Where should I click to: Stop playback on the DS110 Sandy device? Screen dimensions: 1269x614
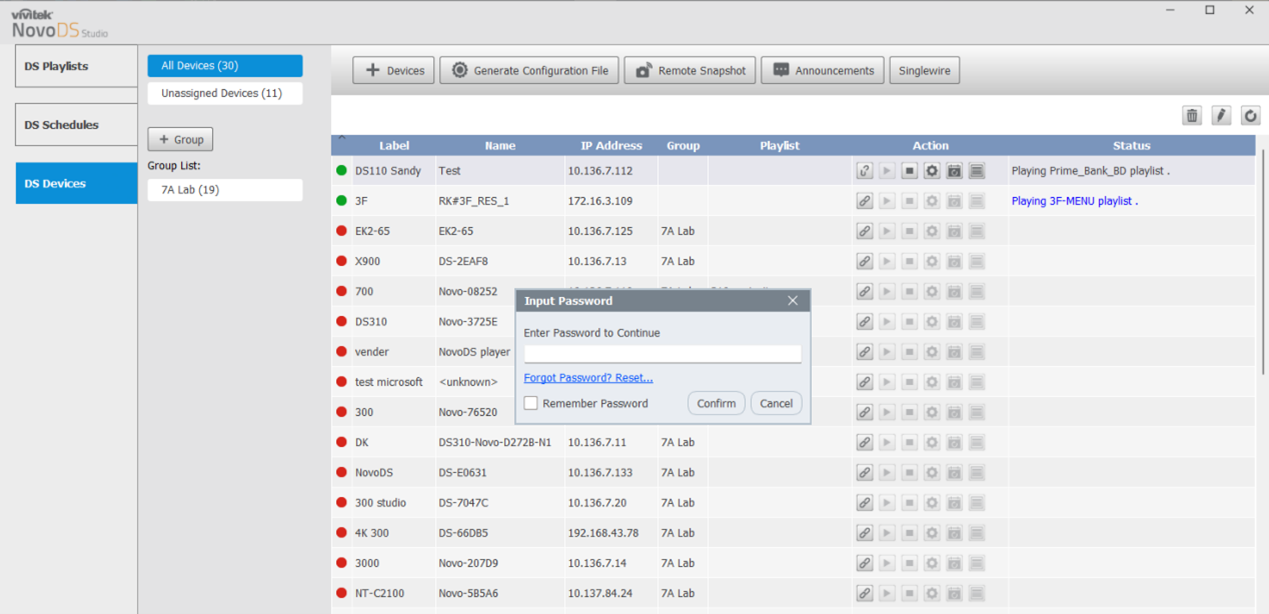tap(909, 171)
